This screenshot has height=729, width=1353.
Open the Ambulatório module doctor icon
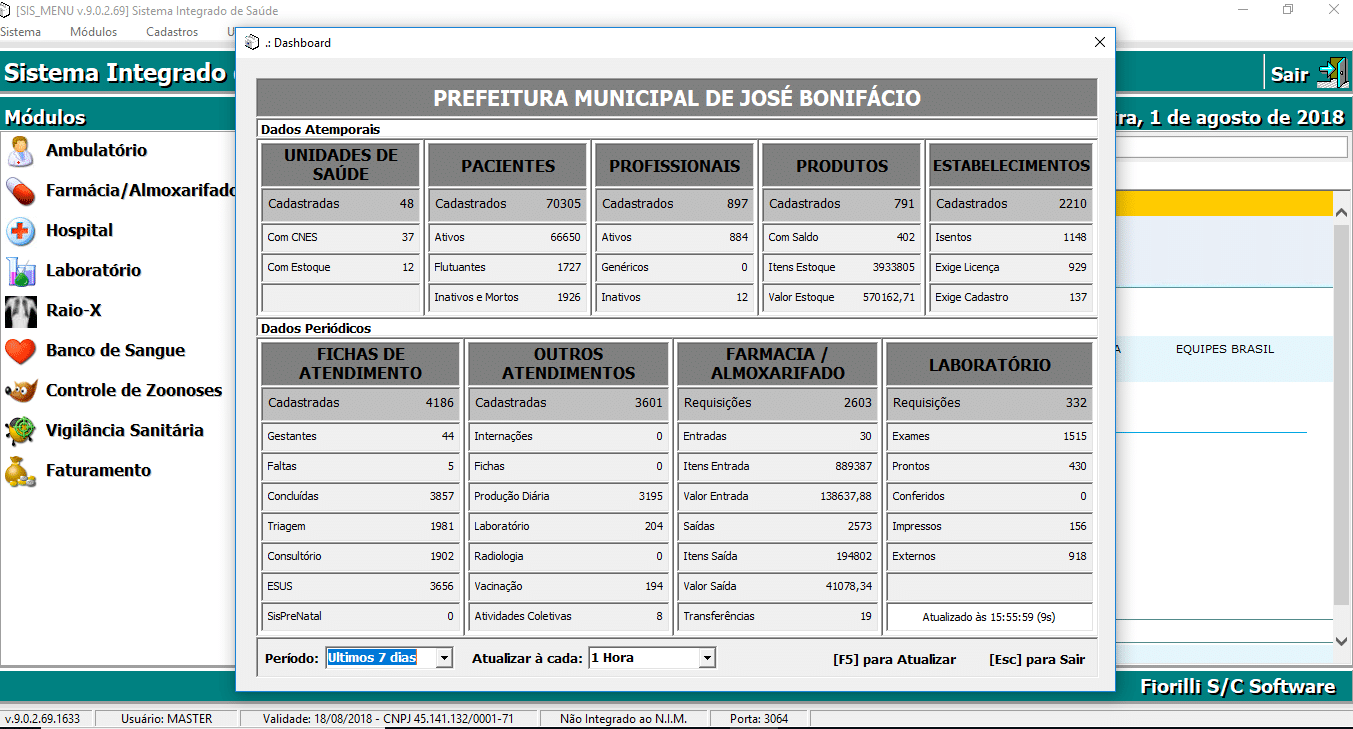pyautogui.click(x=20, y=151)
